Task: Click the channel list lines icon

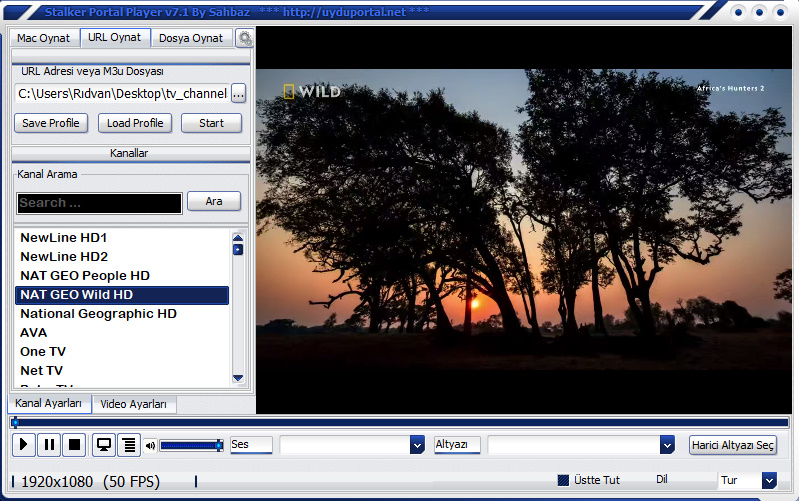Action: point(128,445)
